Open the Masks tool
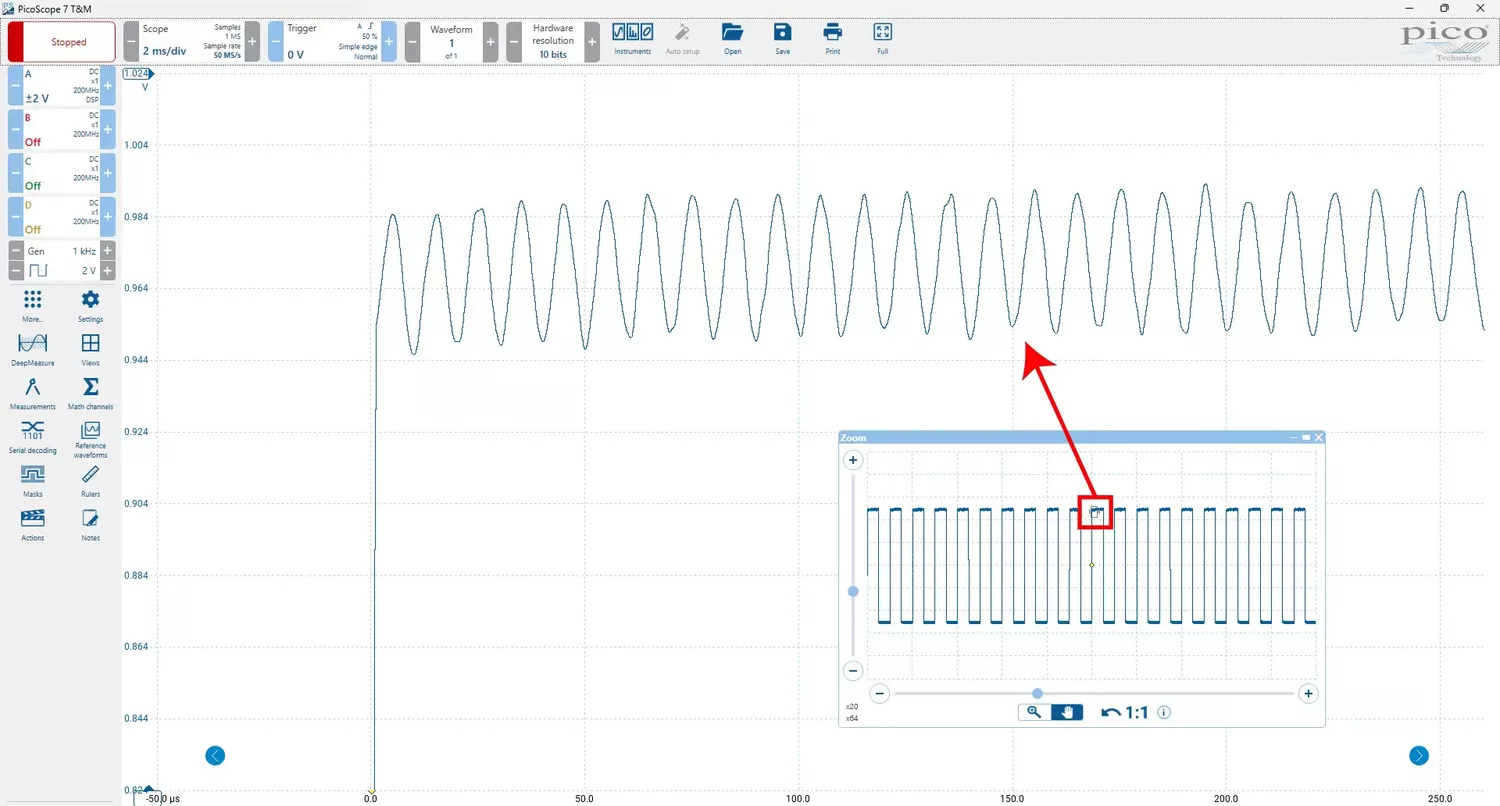Viewport: 1500px width, 806px height. click(x=32, y=478)
